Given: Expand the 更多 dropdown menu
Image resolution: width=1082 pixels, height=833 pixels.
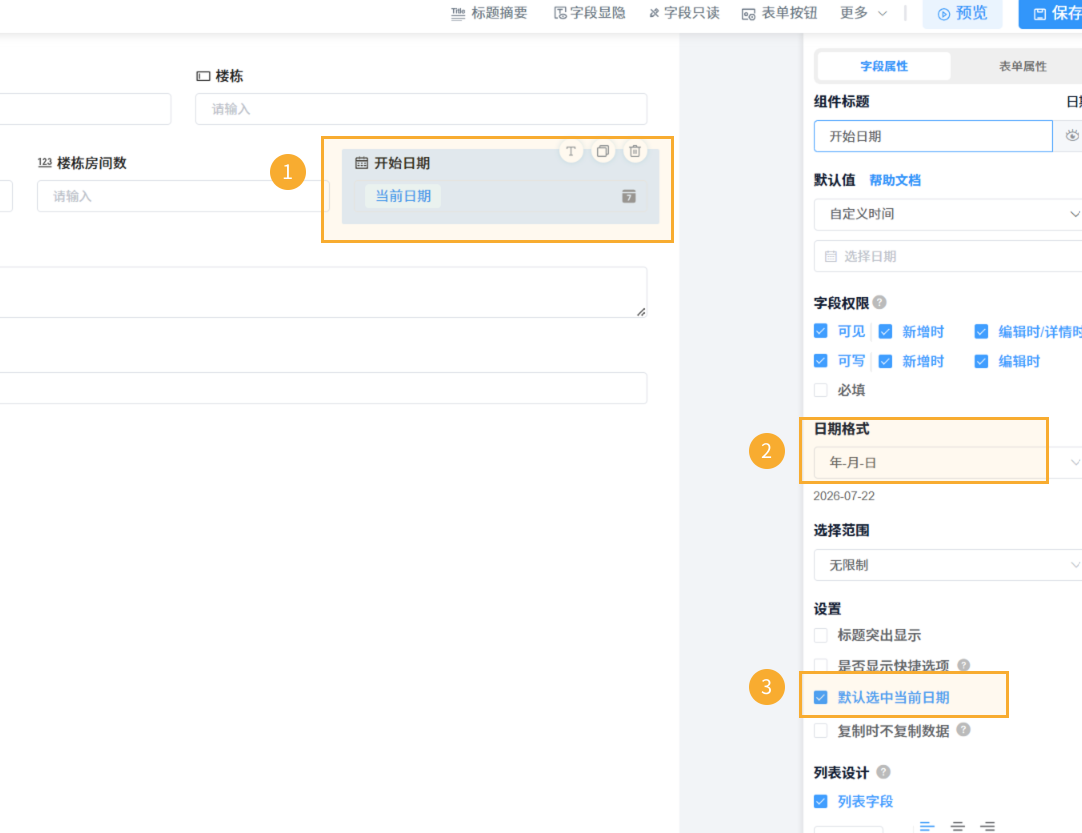Looking at the screenshot, I should 863,13.
